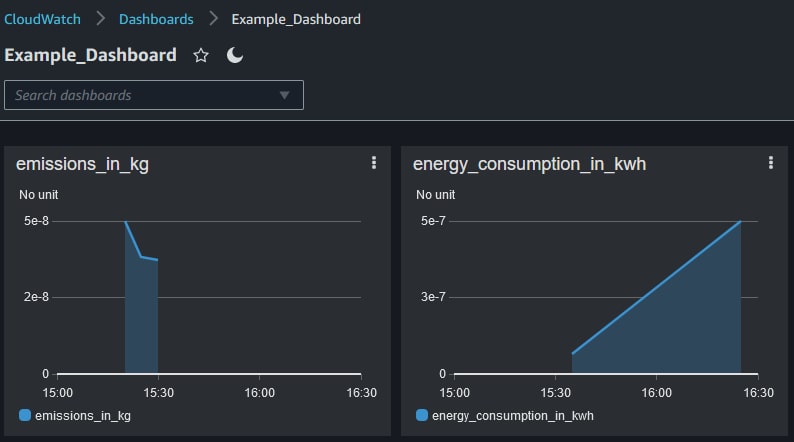794x442 pixels.
Task: Focus the Search dashboards text field
Action: pos(140,95)
